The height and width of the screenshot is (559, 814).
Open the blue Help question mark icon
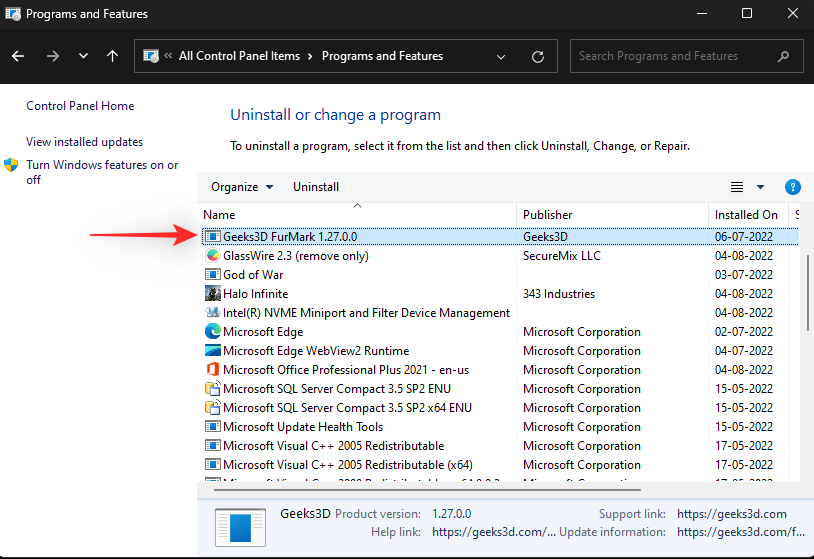[x=793, y=187]
